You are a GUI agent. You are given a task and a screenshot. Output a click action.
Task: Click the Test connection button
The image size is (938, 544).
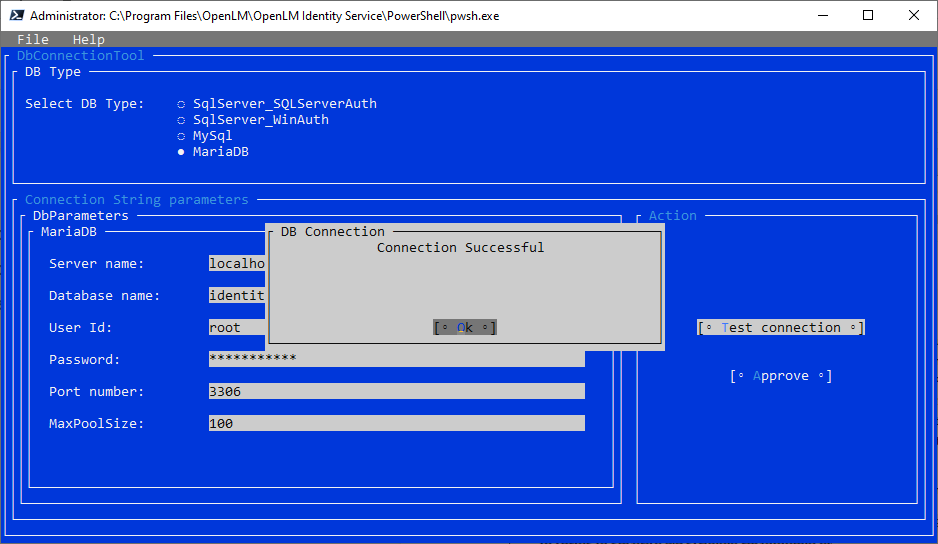pyautogui.click(x=780, y=328)
